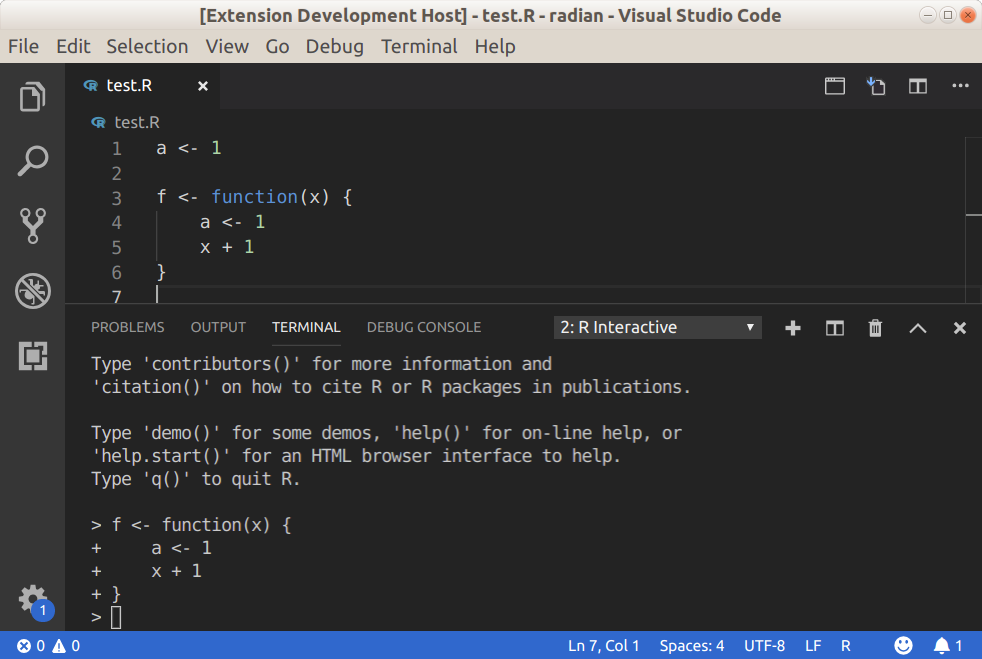Click the 'R' language mode indicator
The width and height of the screenshot is (982, 659).
(x=845, y=646)
